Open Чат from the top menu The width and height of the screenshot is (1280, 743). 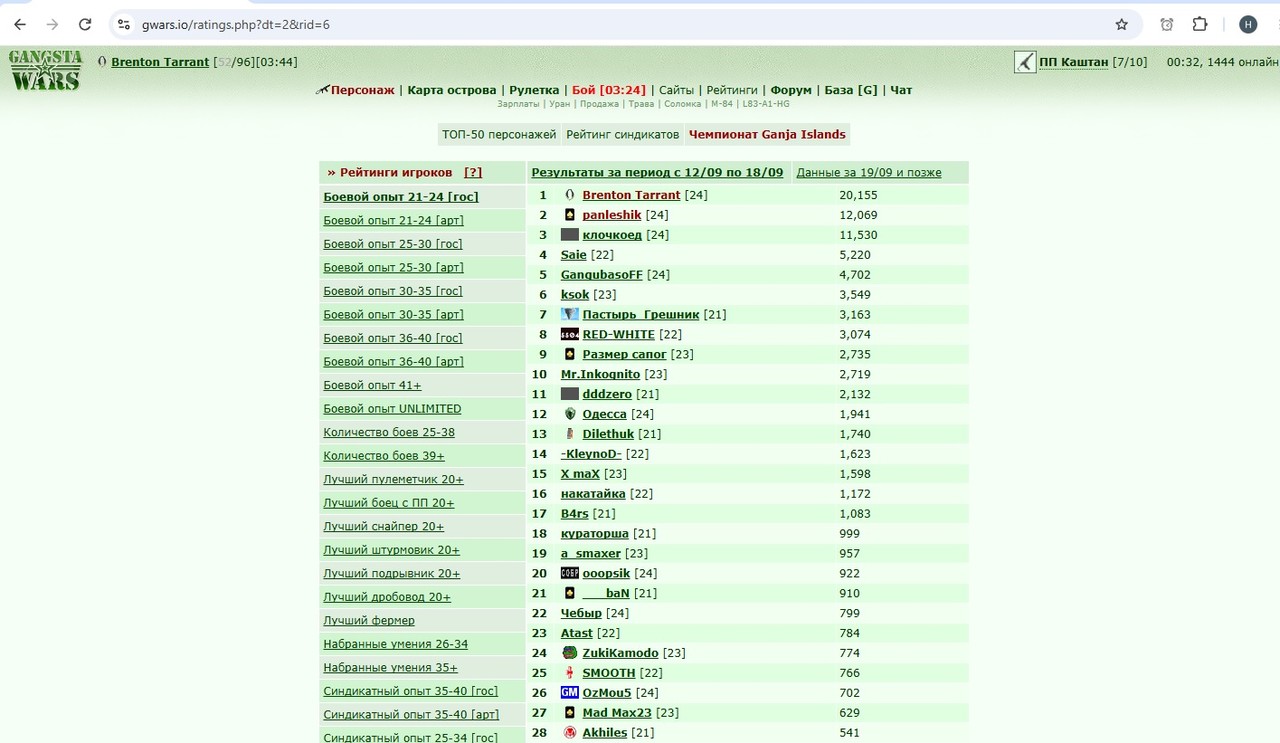pos(901,90)
